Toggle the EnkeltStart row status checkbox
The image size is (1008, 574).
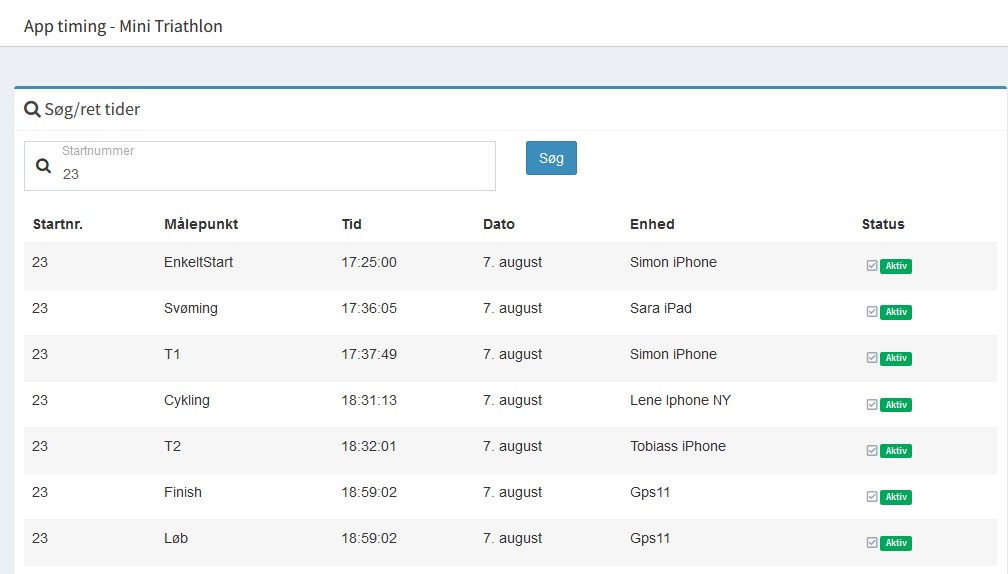click(x=872, y=265)
